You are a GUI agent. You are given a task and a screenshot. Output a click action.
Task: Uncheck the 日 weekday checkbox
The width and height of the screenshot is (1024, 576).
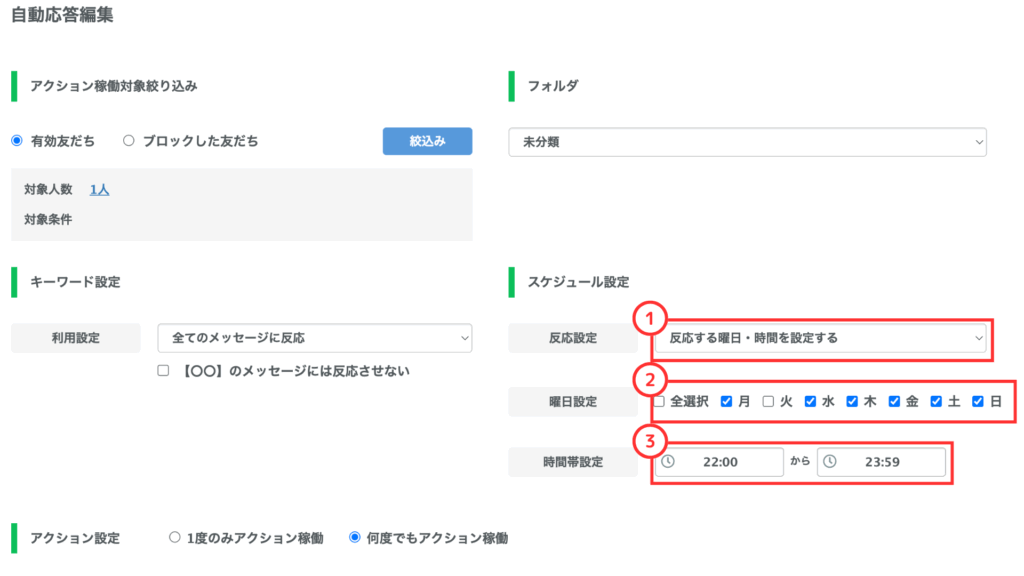pos(978,401)
